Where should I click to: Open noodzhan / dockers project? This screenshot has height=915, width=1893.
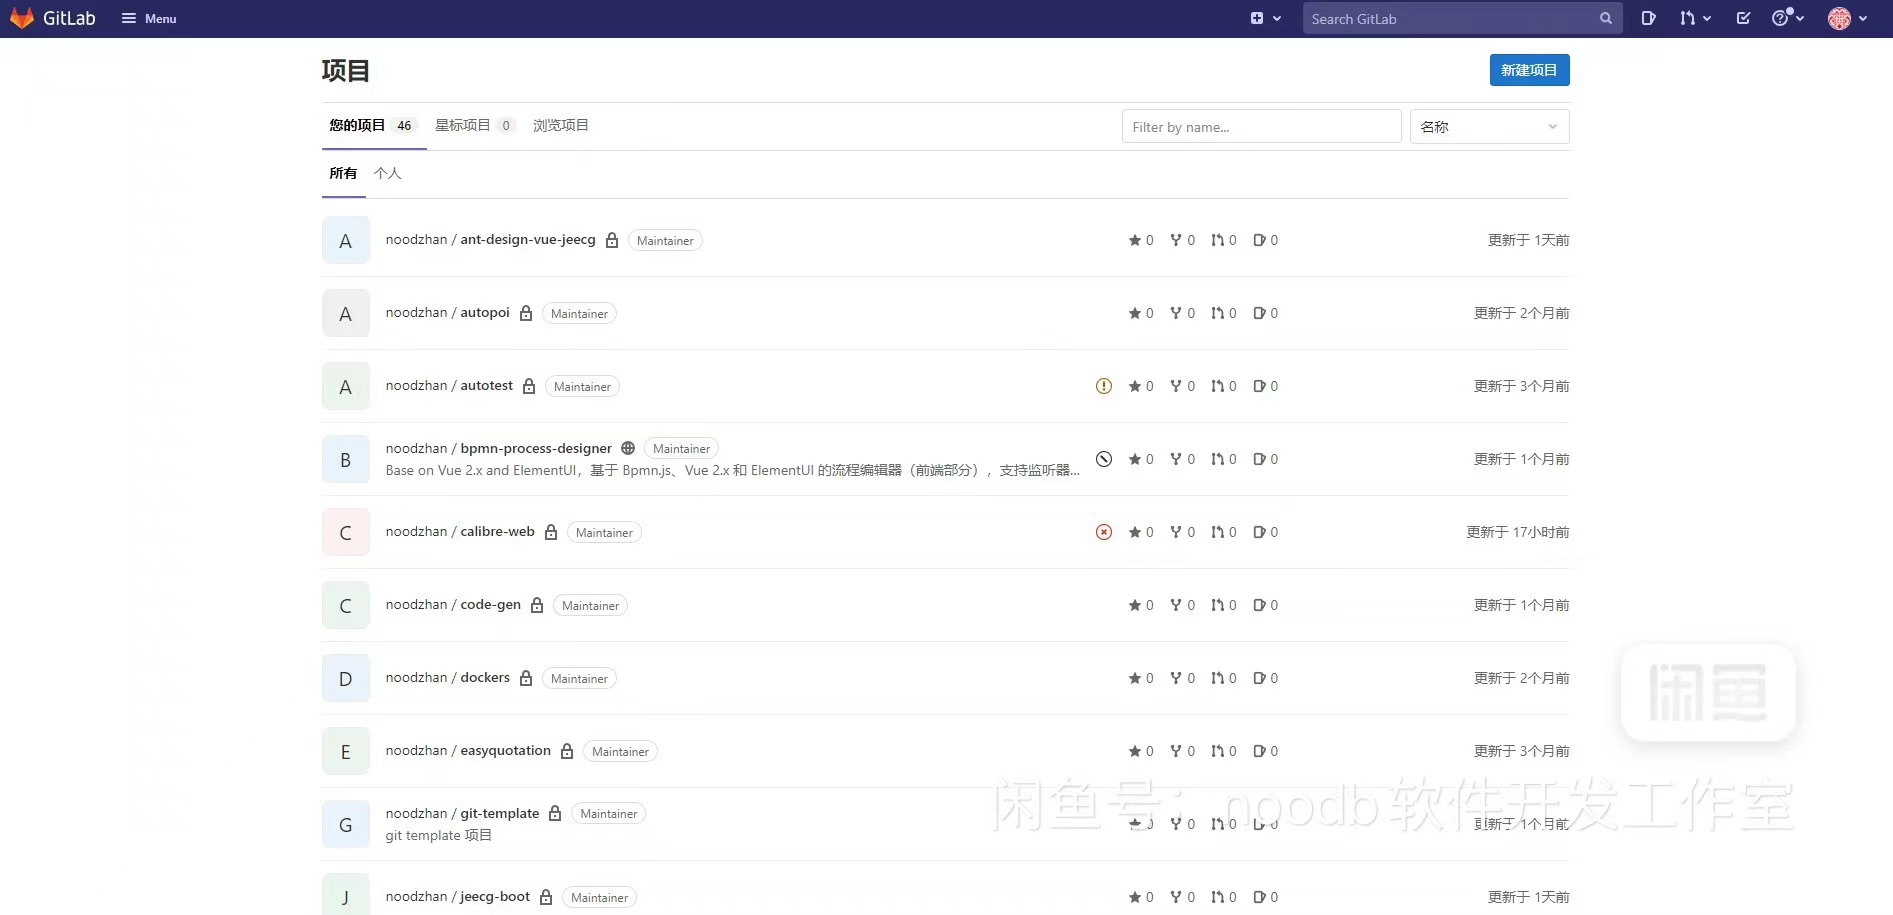(448, 678)
